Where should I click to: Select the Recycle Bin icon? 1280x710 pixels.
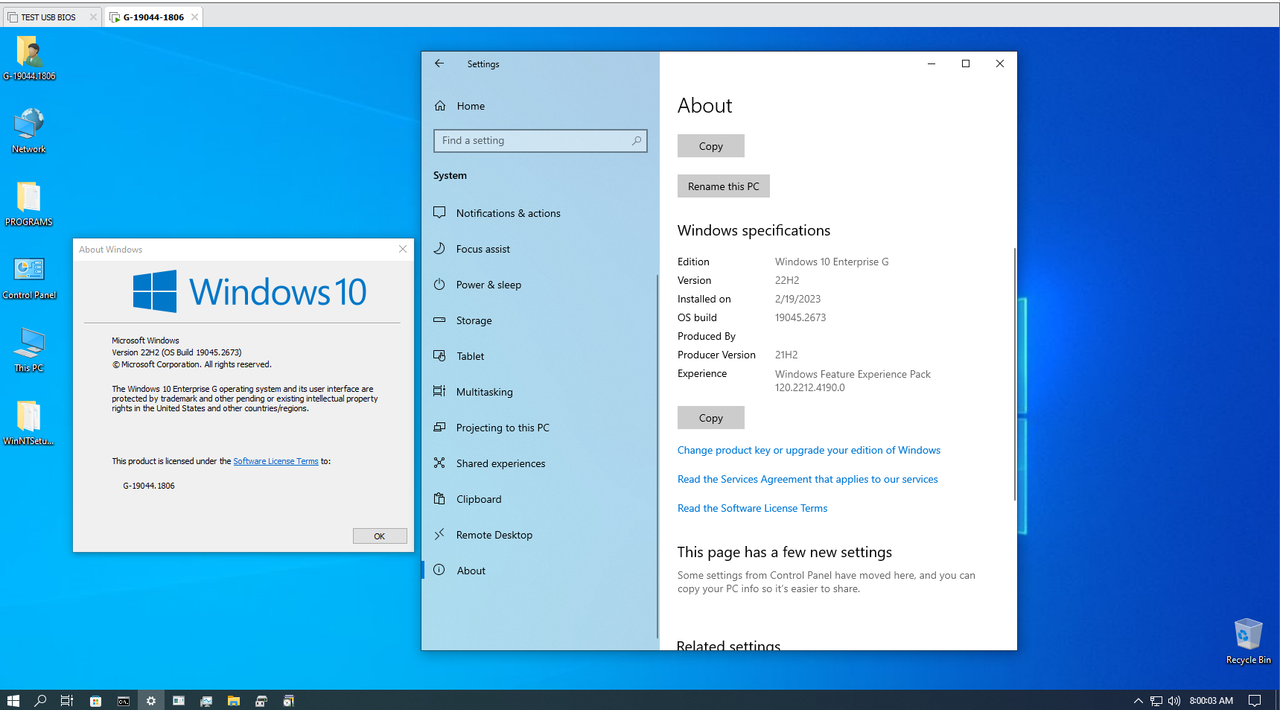[x=1248, y=641]
